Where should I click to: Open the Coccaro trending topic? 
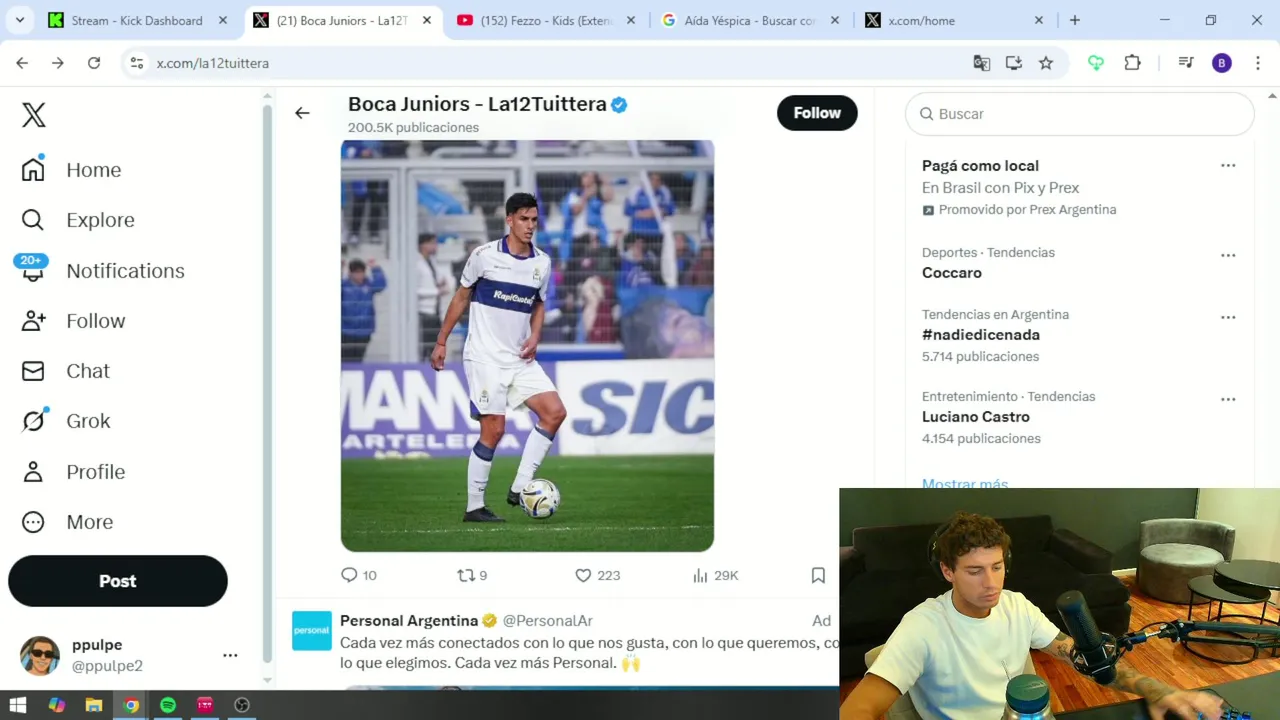[952, 273]
